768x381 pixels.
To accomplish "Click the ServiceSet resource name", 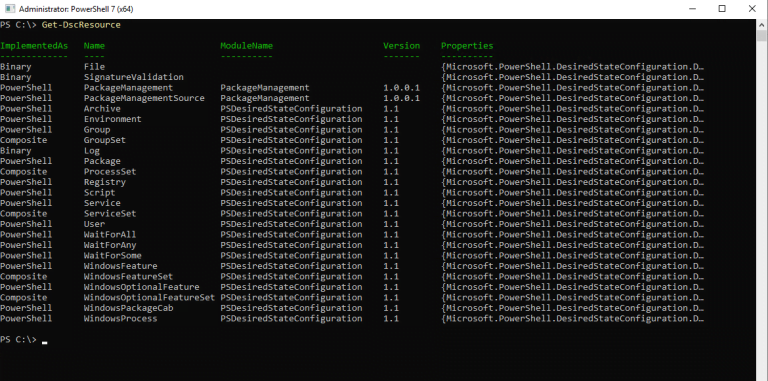I will pyautogui.click(x=110, y=214).
